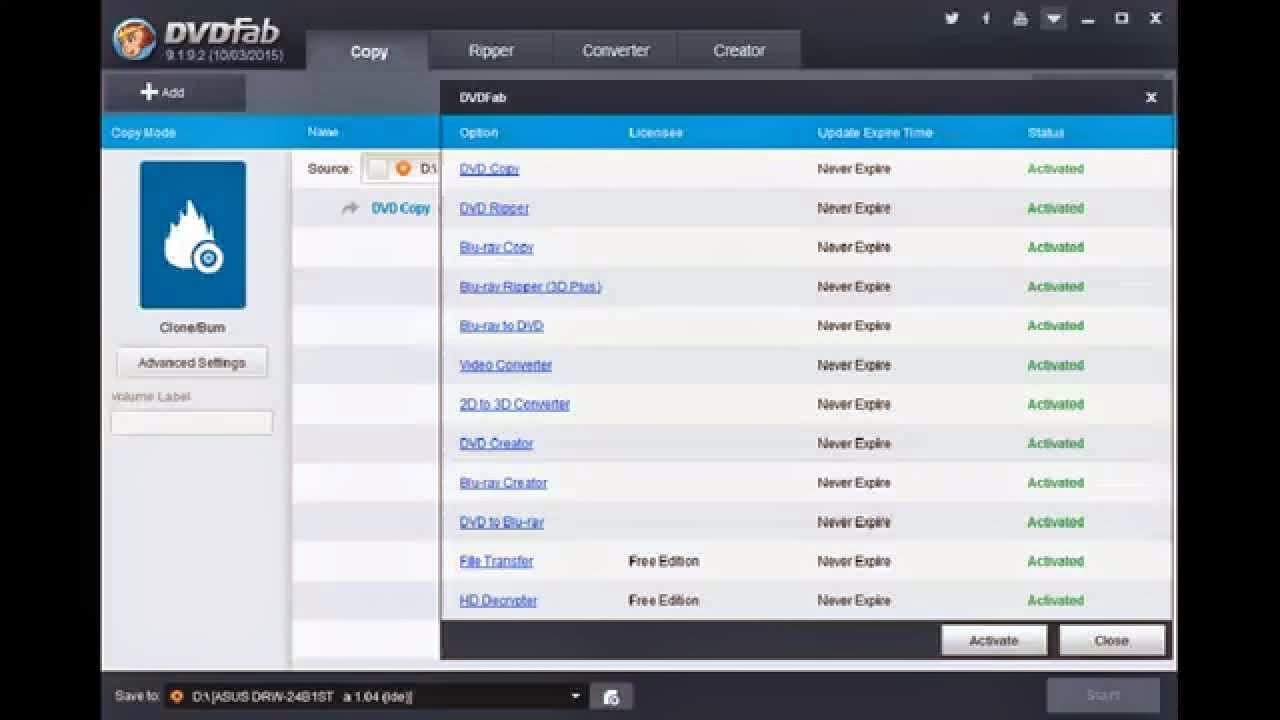Click the Add button with plus icon

(174, 93)
